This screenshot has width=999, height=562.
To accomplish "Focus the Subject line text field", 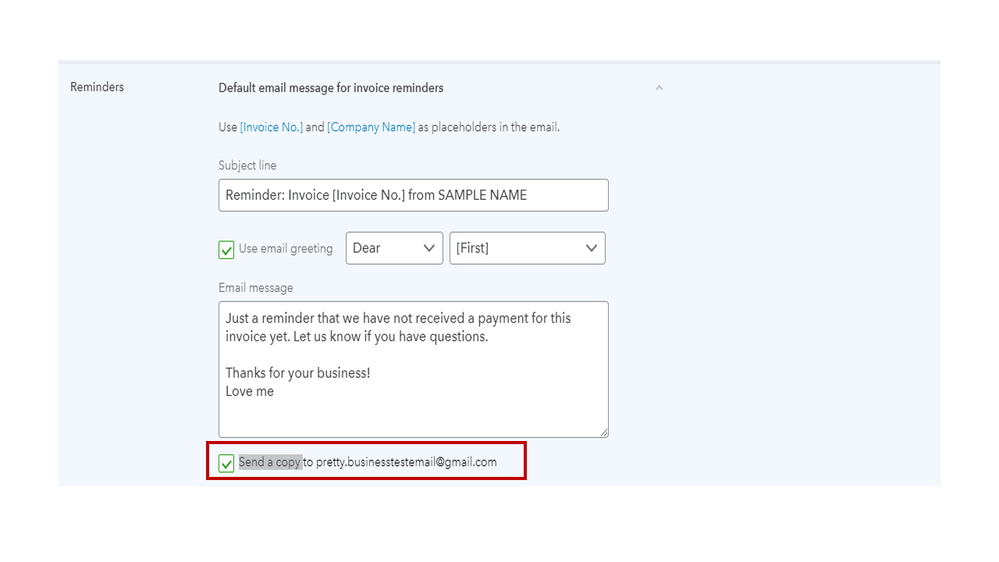I will coord(412,195).
